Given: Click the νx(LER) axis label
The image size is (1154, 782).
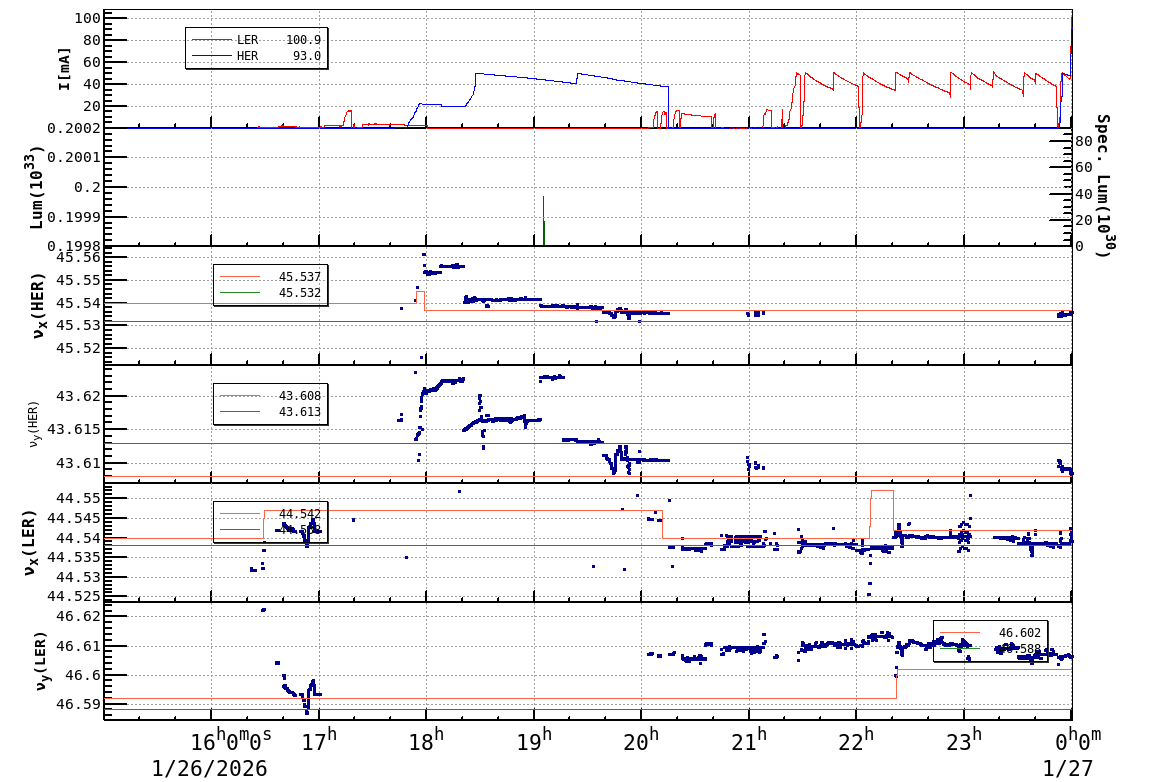Looking at the screenshot, I should click(29, 542).
